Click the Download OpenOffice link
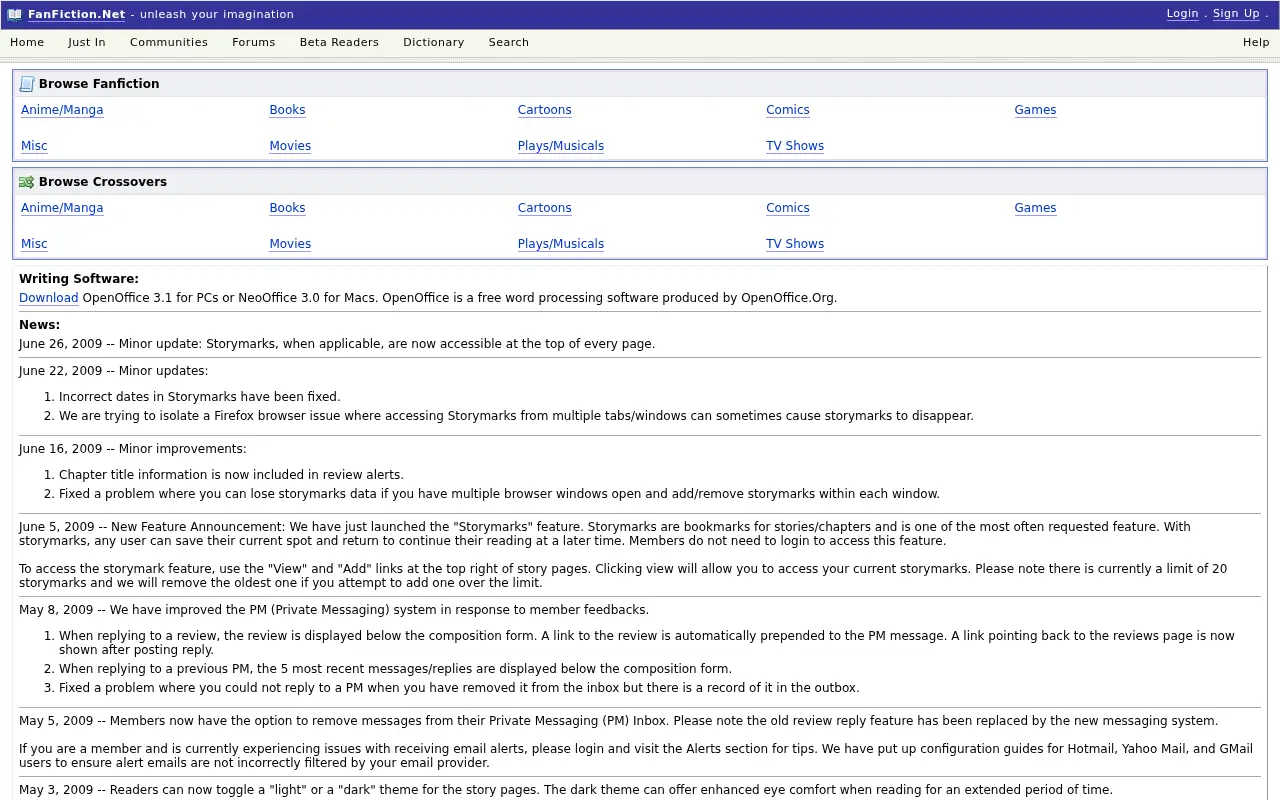The width and height of the screenshot is (1280, 800). tap(48, 298)
